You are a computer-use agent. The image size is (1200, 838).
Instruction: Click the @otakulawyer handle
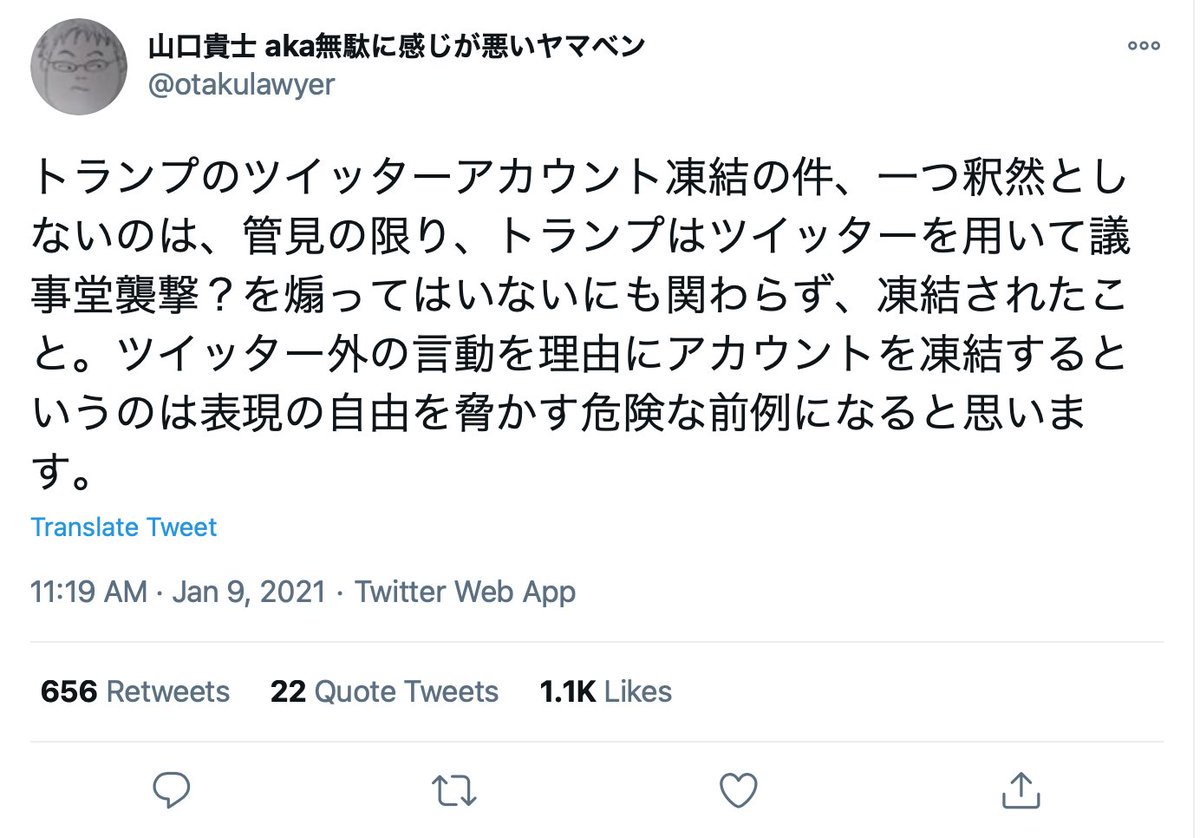(x=241, y=85)
